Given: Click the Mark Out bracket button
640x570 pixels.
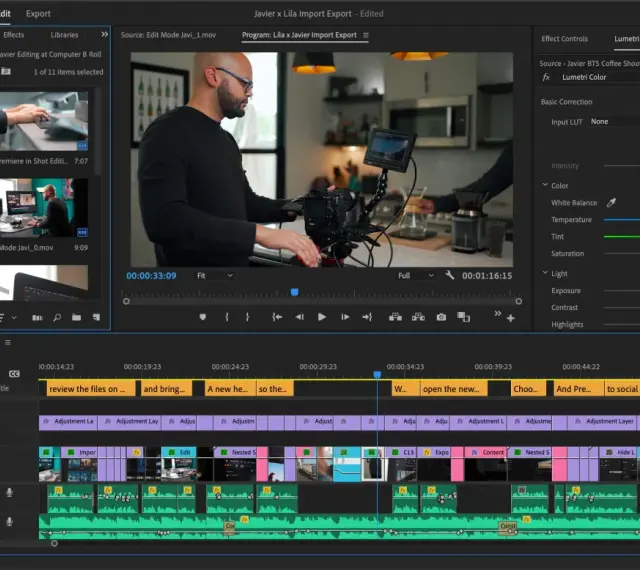Looking at the screenshot, I should 247,317.
